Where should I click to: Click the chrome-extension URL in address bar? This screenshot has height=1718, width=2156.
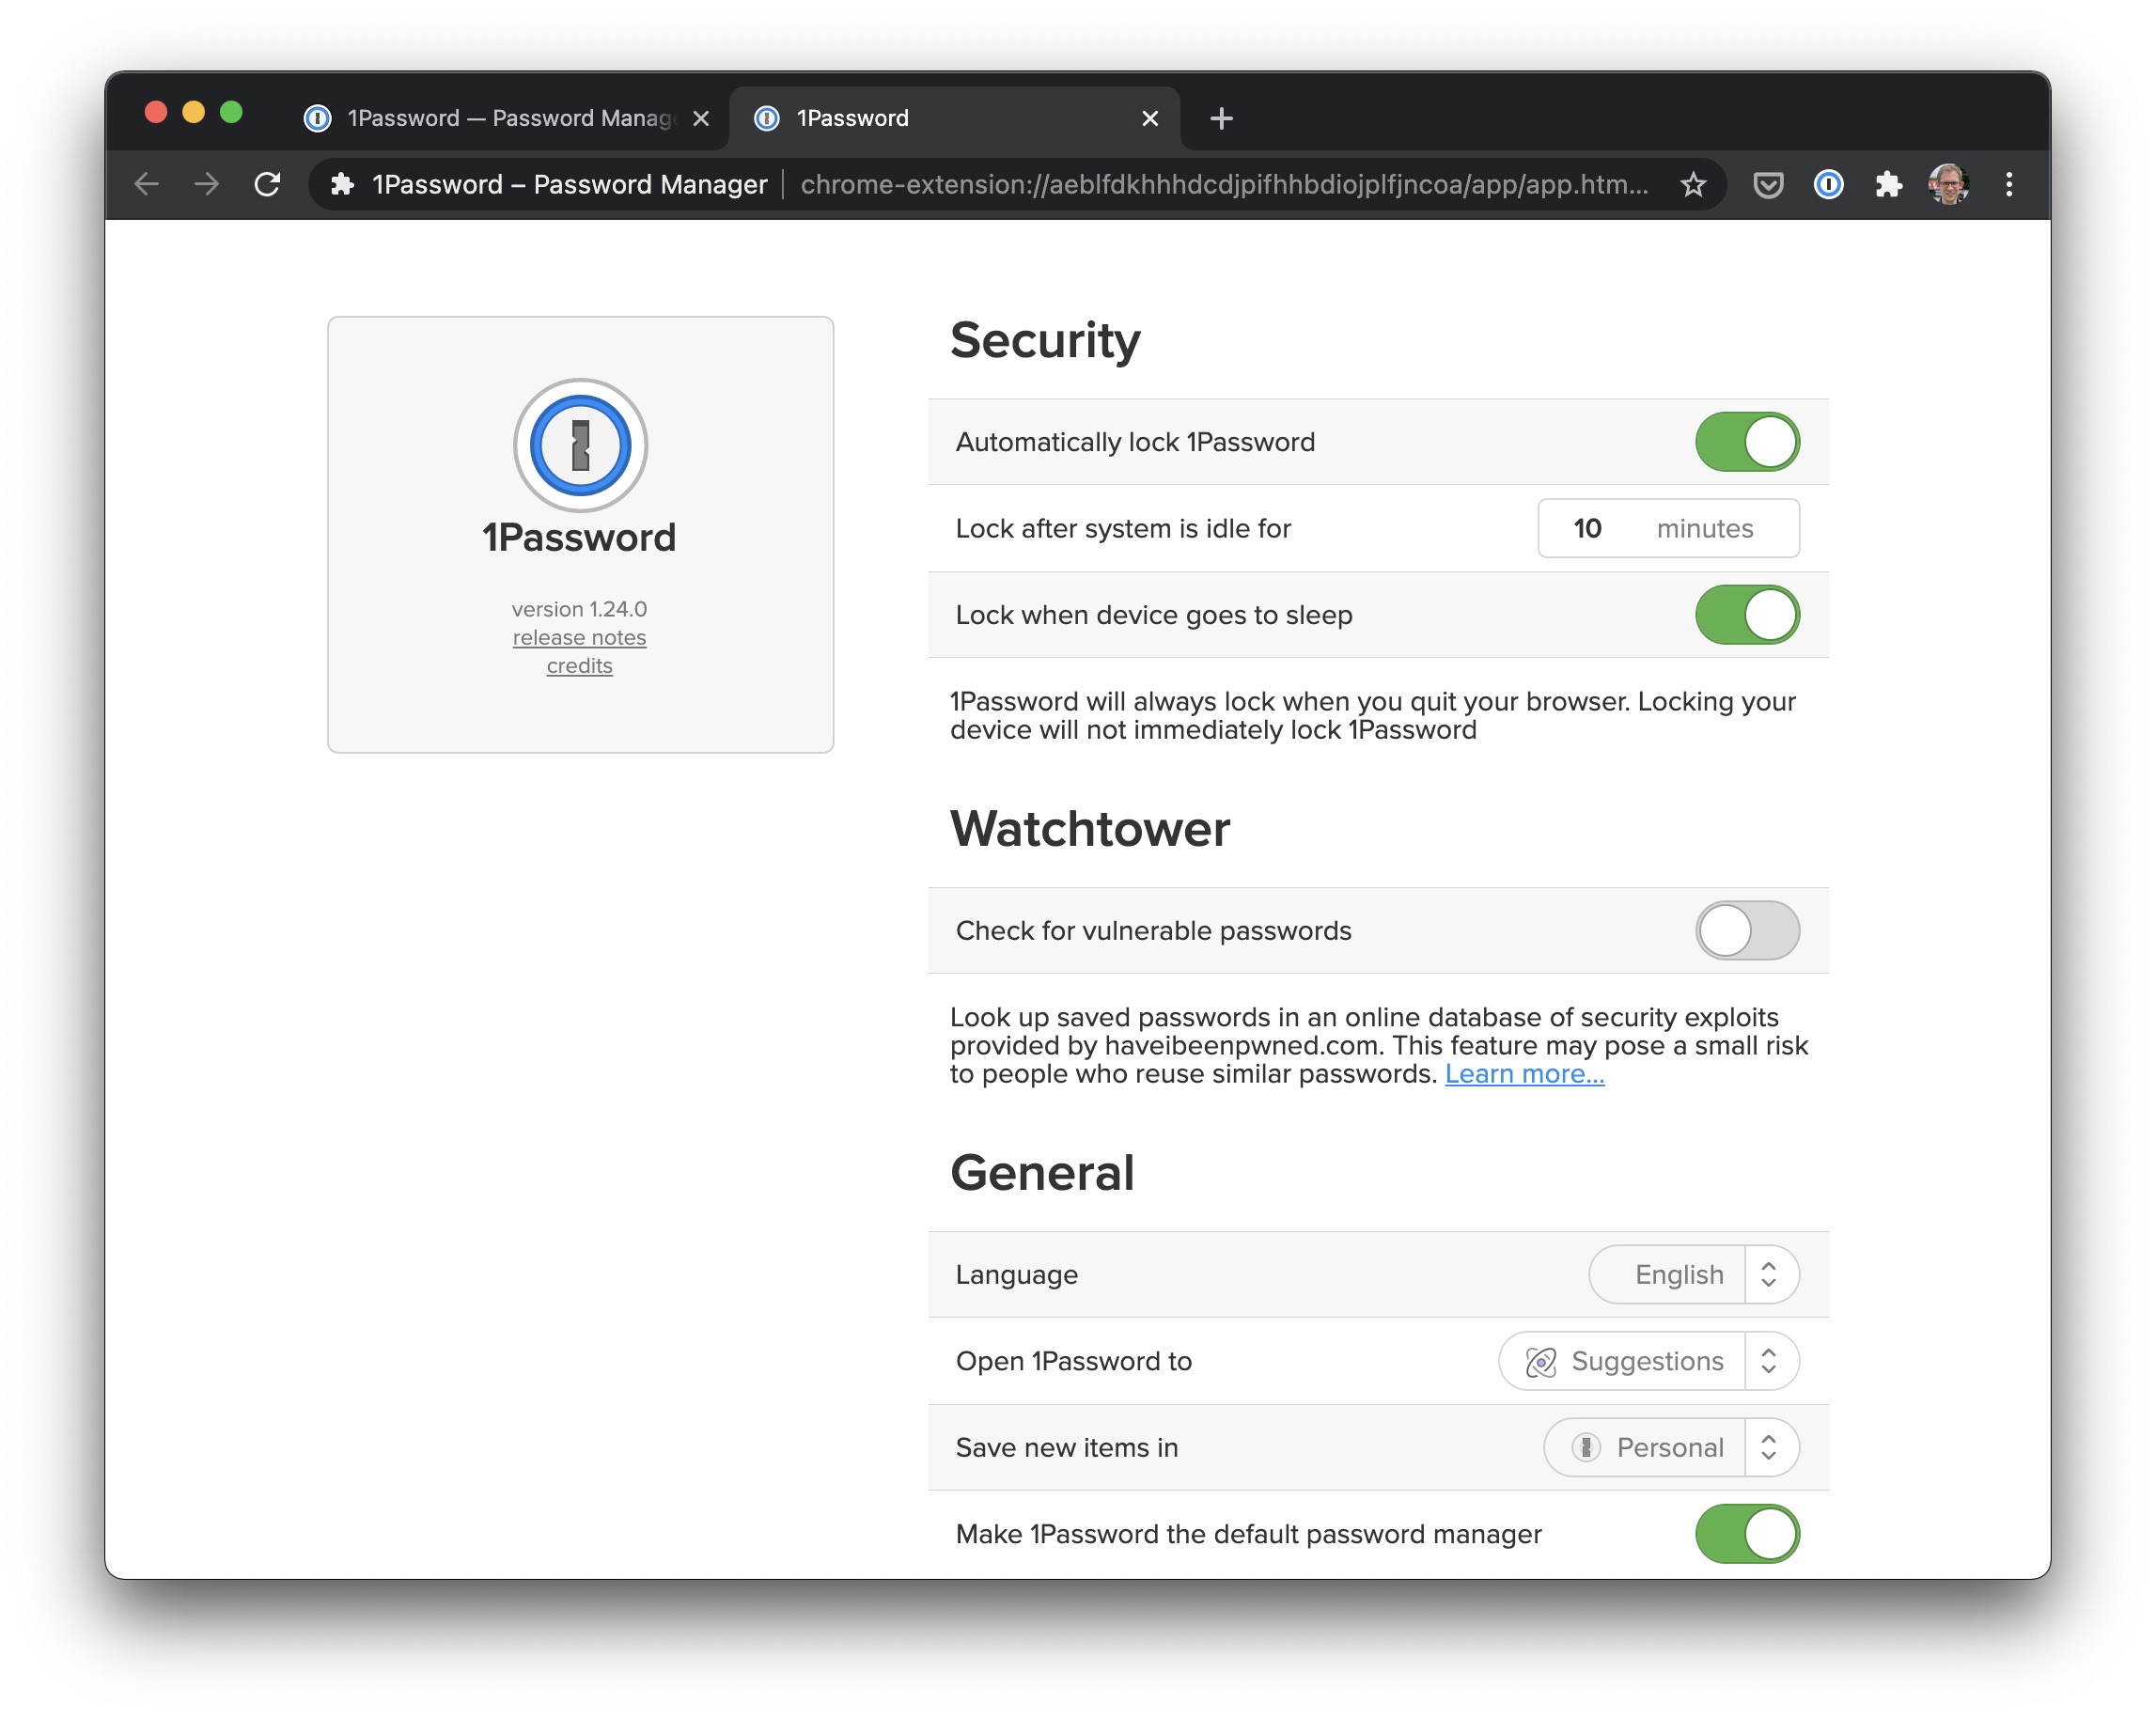click(1224, 184)
